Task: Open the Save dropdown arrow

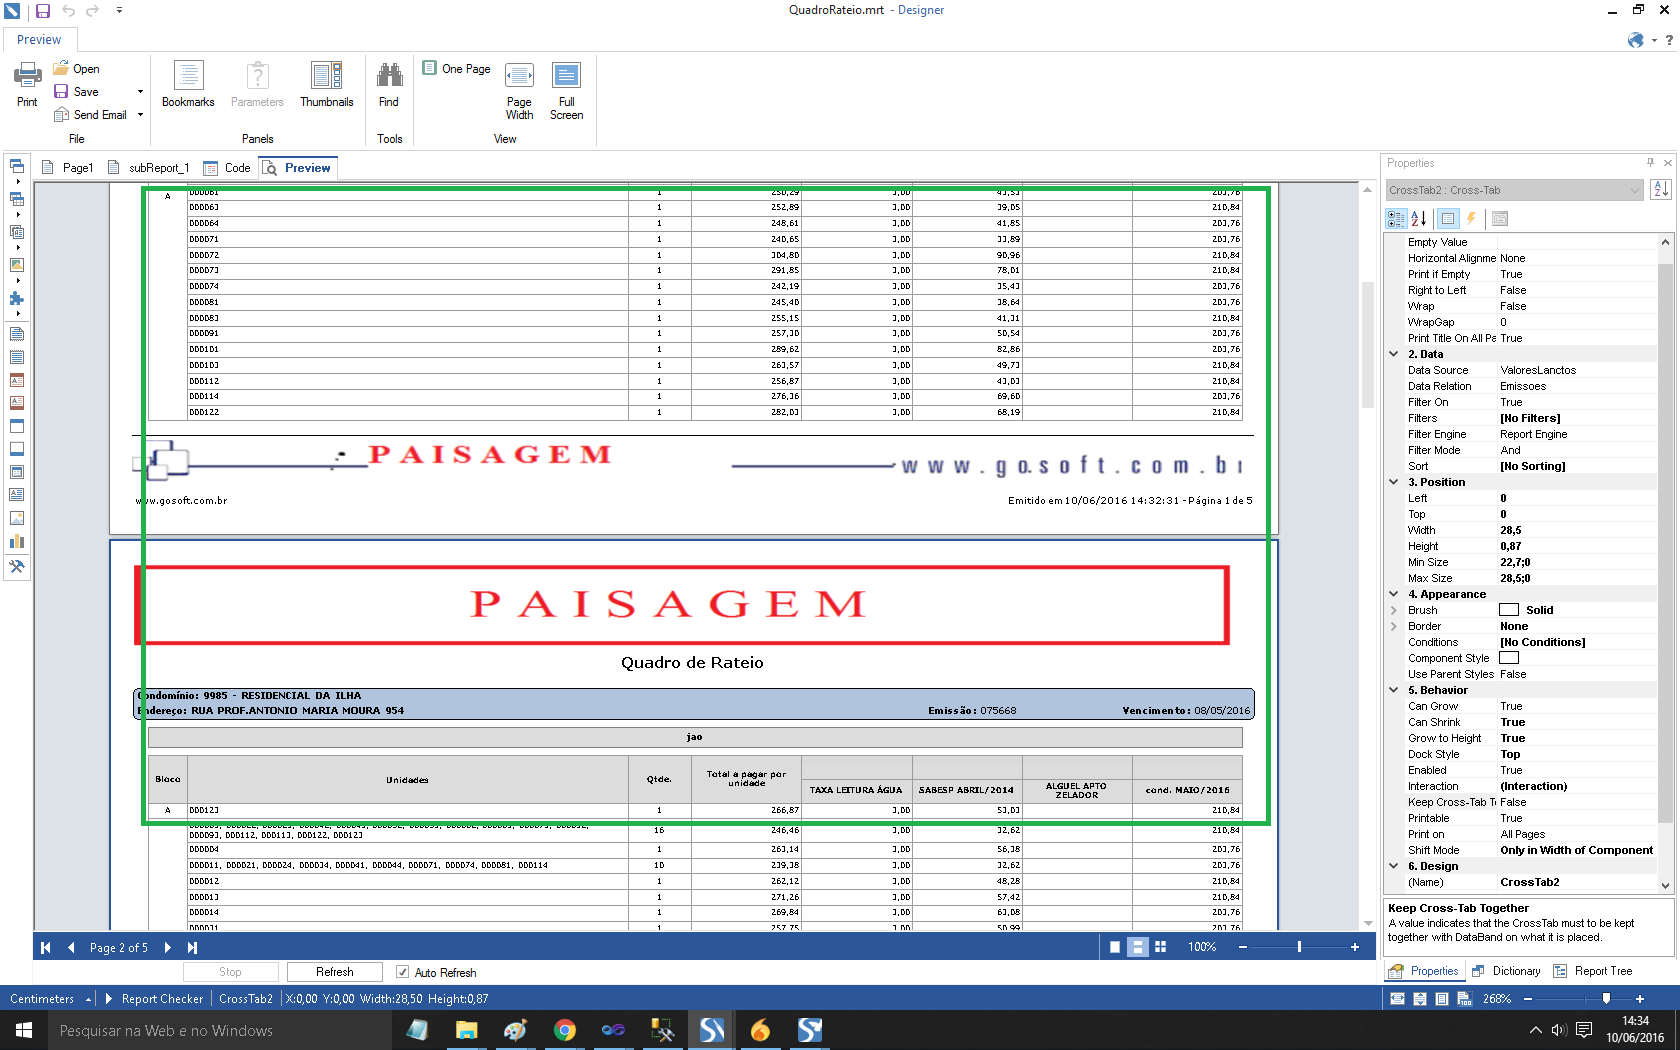Action: point(140,92)
